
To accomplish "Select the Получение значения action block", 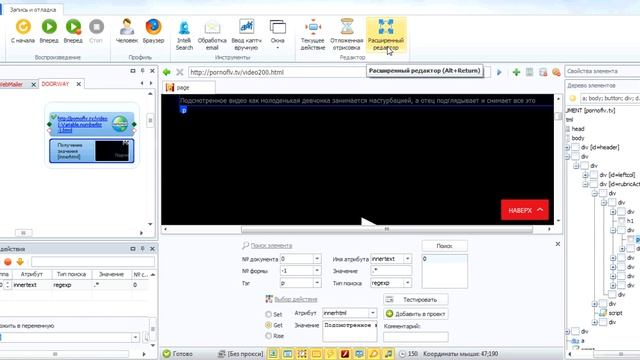I will (x=91, y=151).
